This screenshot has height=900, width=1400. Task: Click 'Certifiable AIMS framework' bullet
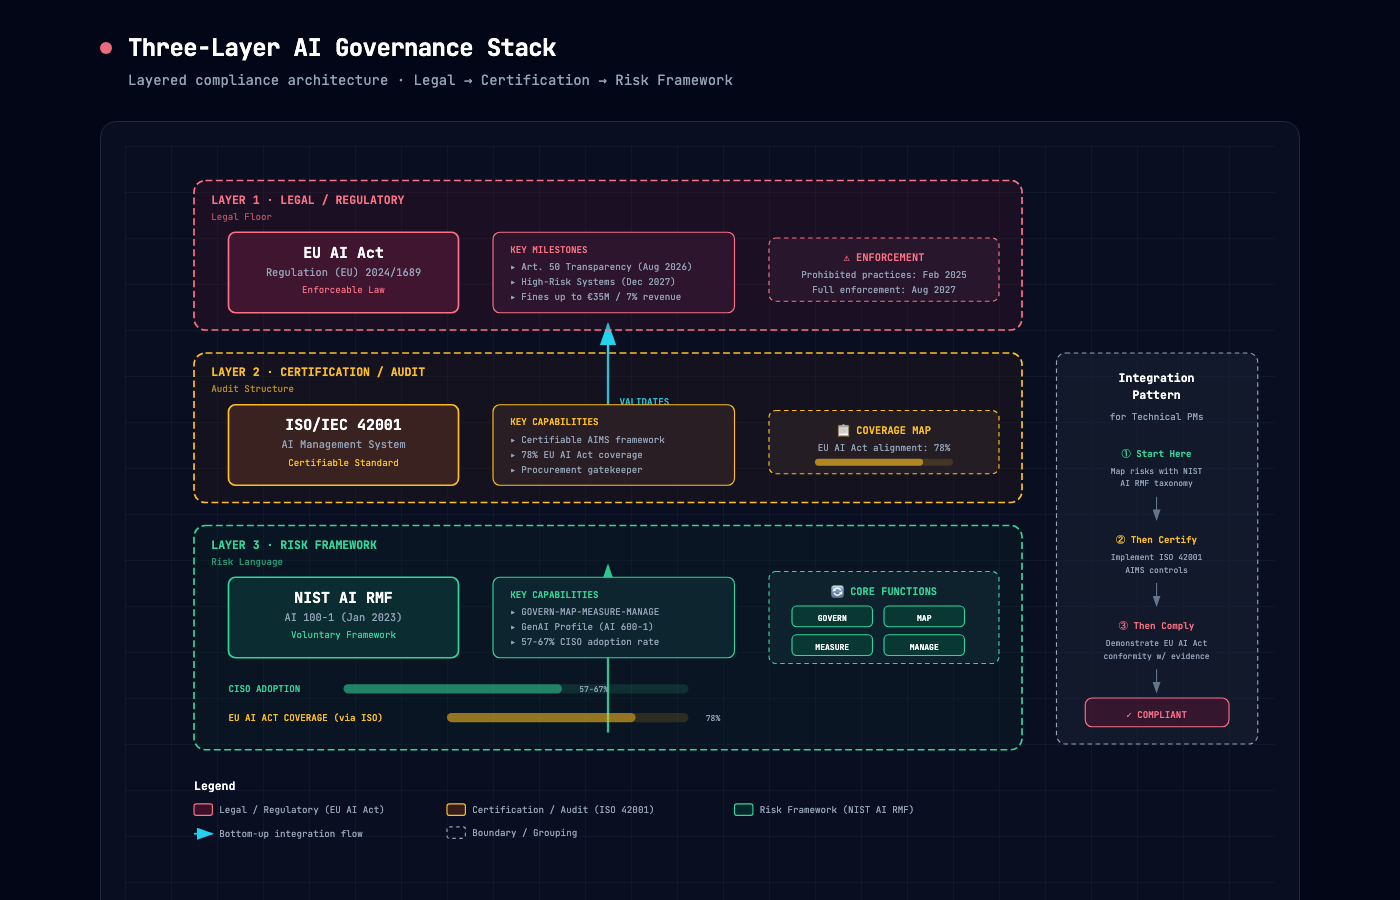(x=593, y=440)
